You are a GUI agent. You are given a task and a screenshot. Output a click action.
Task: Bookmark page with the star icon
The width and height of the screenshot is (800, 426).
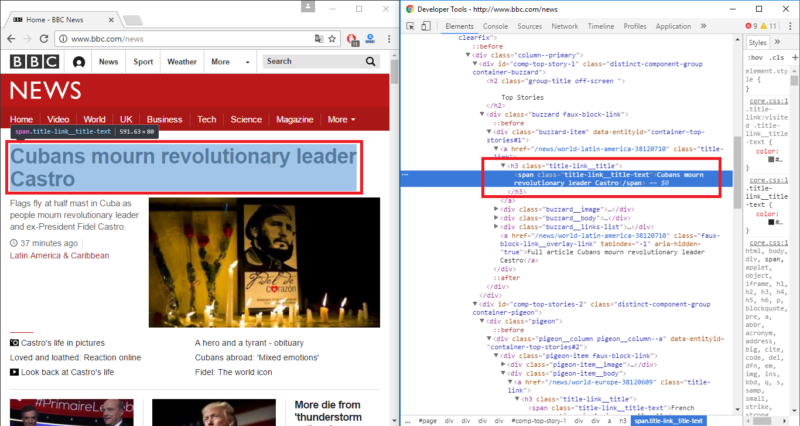pos(333,39)
